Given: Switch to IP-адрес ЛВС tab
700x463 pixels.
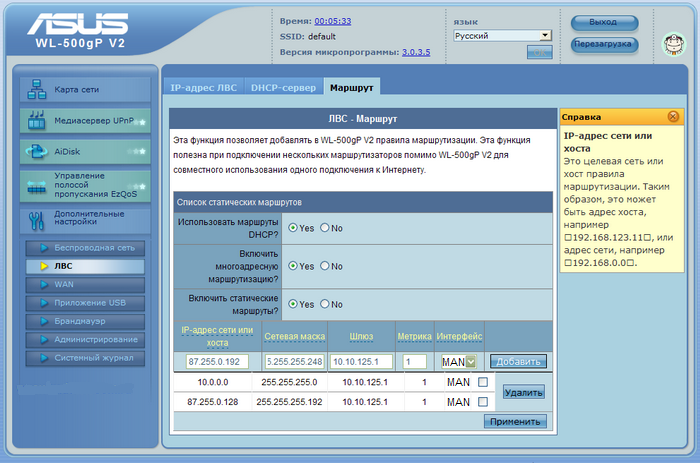Looking at the screenshot, I should [x=204, y=88].
